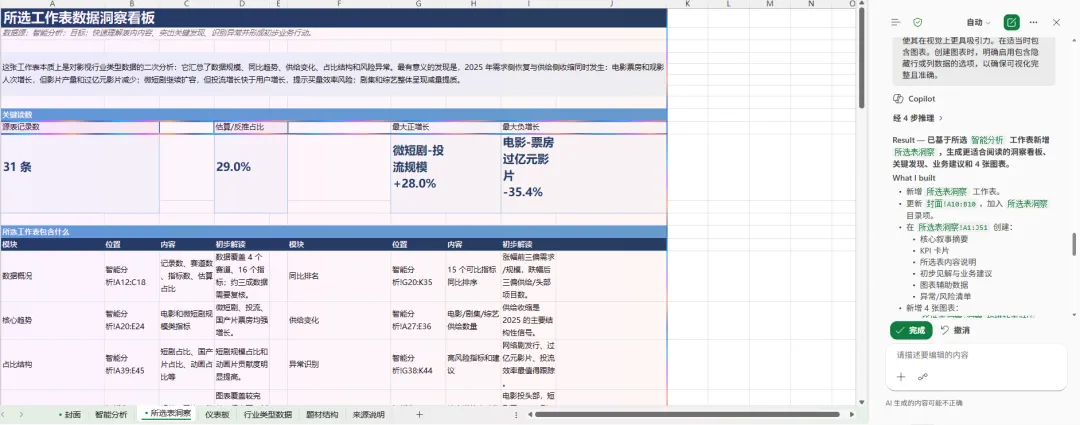
Task: Click the 同比排名 module cell
Action: (x=339, y=276)
